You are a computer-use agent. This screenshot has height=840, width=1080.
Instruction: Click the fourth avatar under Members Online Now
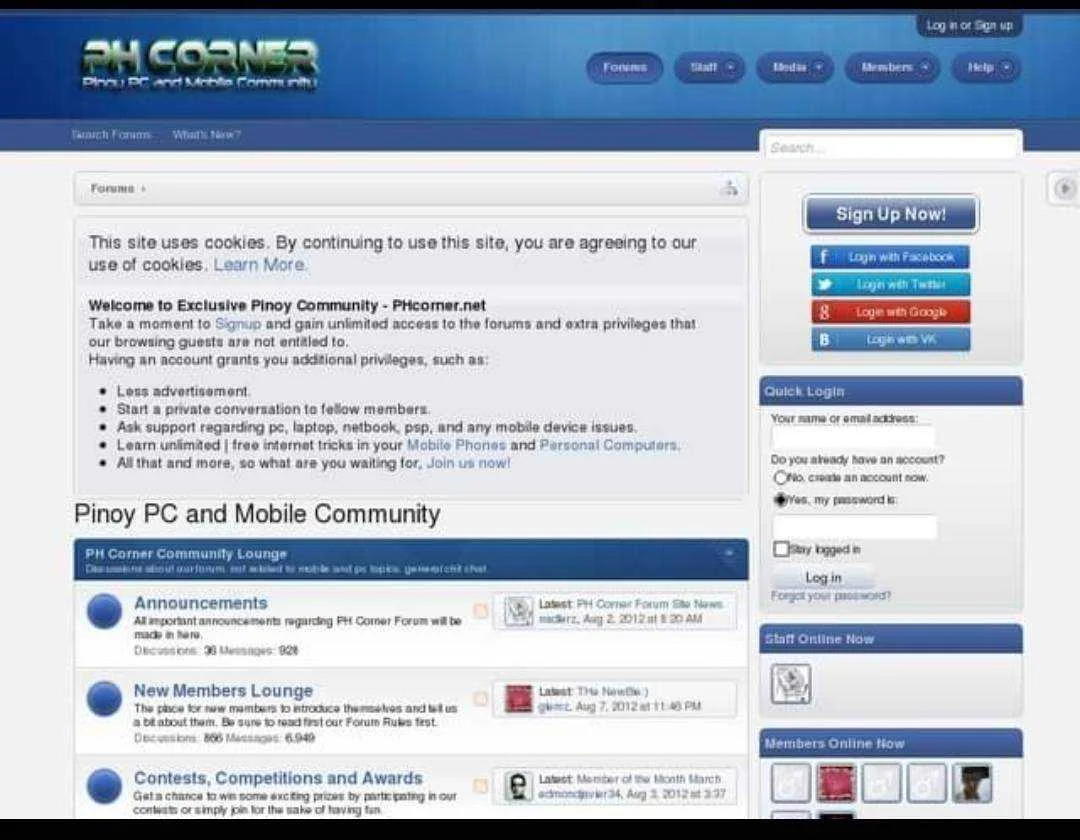927,783
